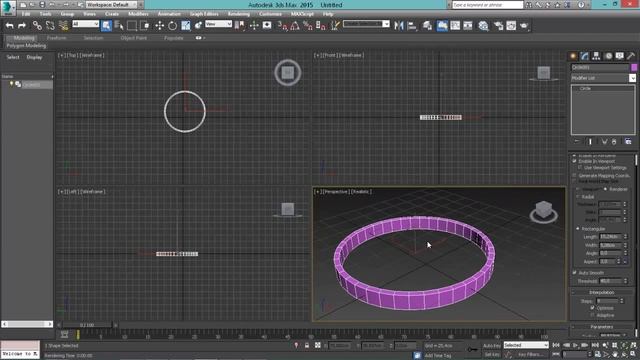Activate Bind to Space Warp tool
The width and height of the screenshot is (640, 360).
coord(63,26)
